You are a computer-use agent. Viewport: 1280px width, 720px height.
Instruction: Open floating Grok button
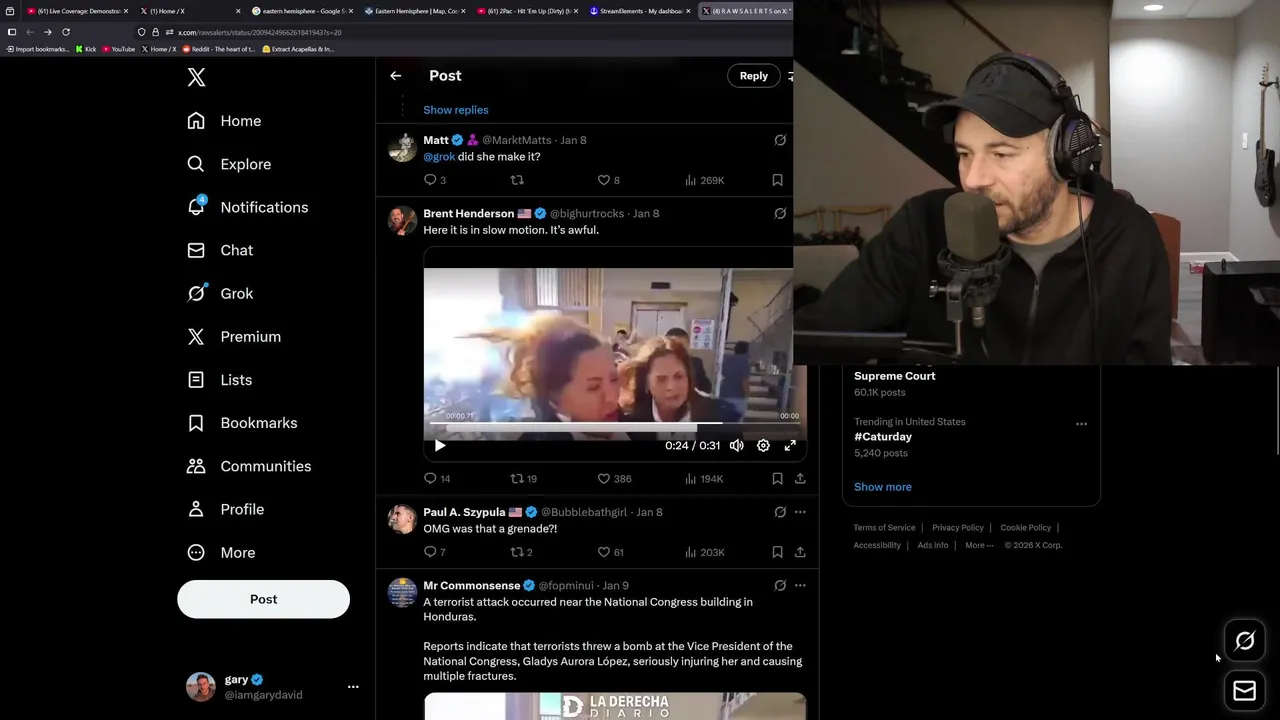tap(1245, 641)
